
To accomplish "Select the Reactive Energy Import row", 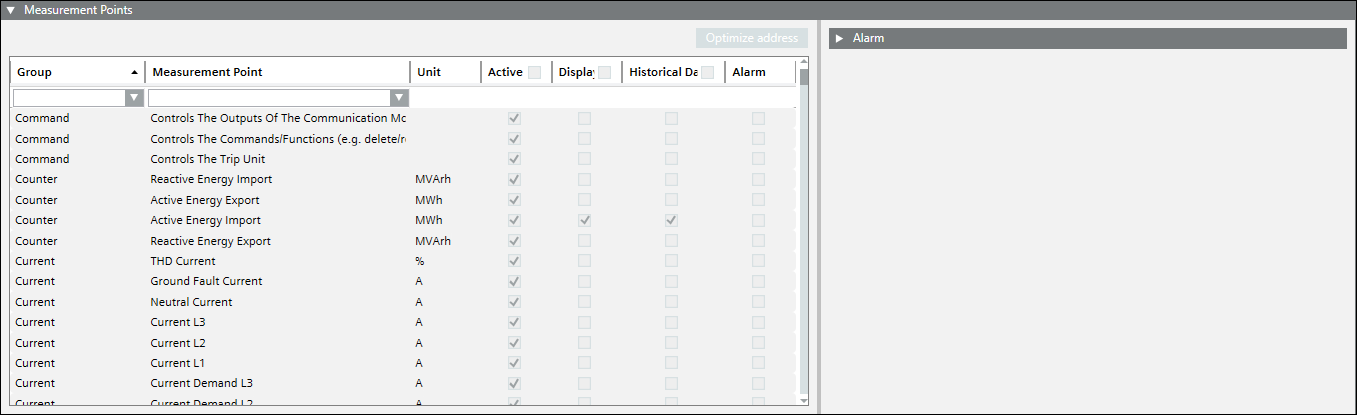I will (x=210, y=179).
